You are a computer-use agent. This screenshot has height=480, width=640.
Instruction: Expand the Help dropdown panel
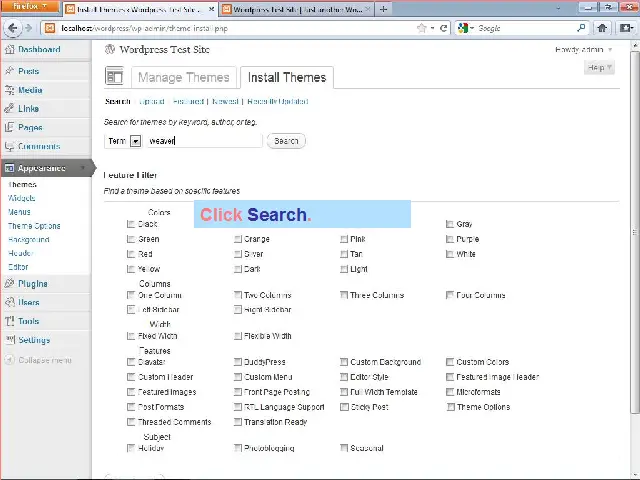click(x=599, y=68)
